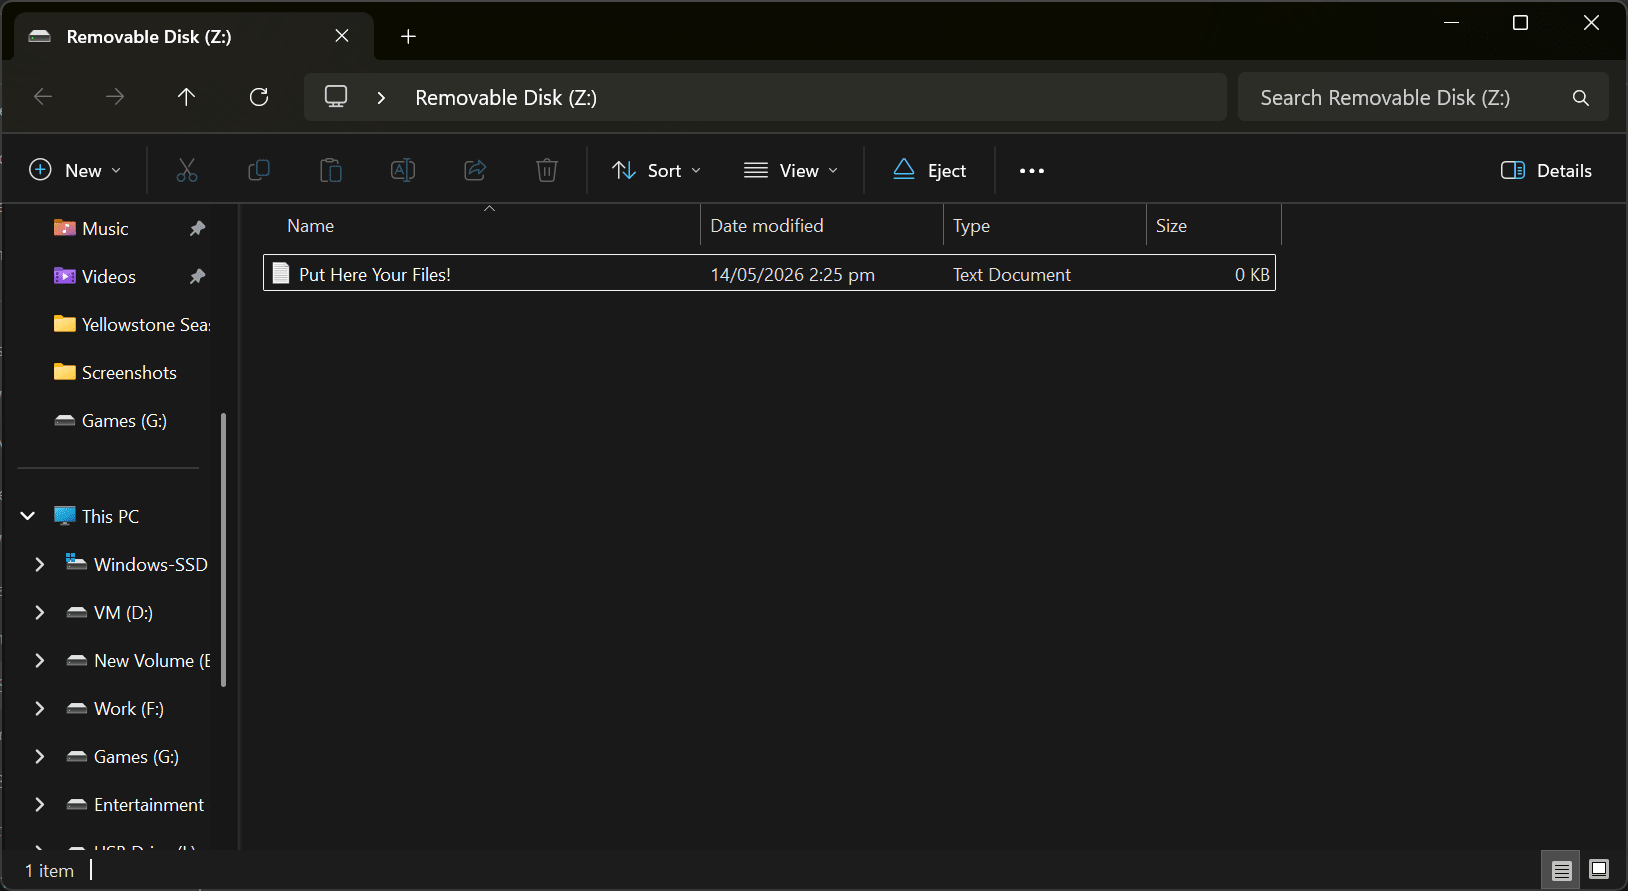The image size is (1628, 891).
Task: Click the Share icon in the toolbar
Action: pyautogui.click(x=475, y=171)
